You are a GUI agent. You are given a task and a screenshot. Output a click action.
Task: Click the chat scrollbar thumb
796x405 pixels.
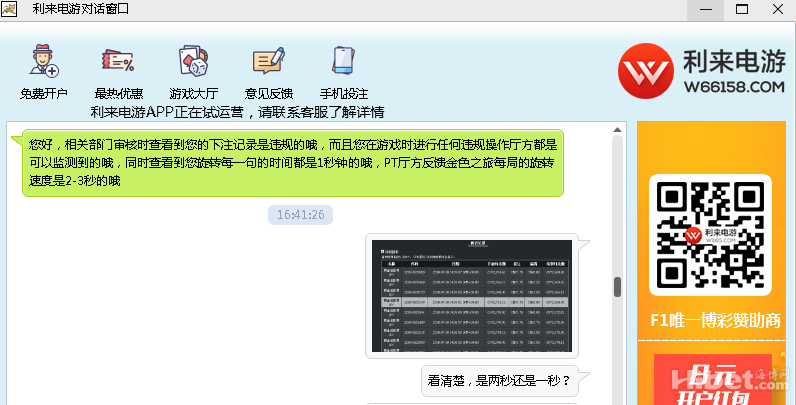618,287
